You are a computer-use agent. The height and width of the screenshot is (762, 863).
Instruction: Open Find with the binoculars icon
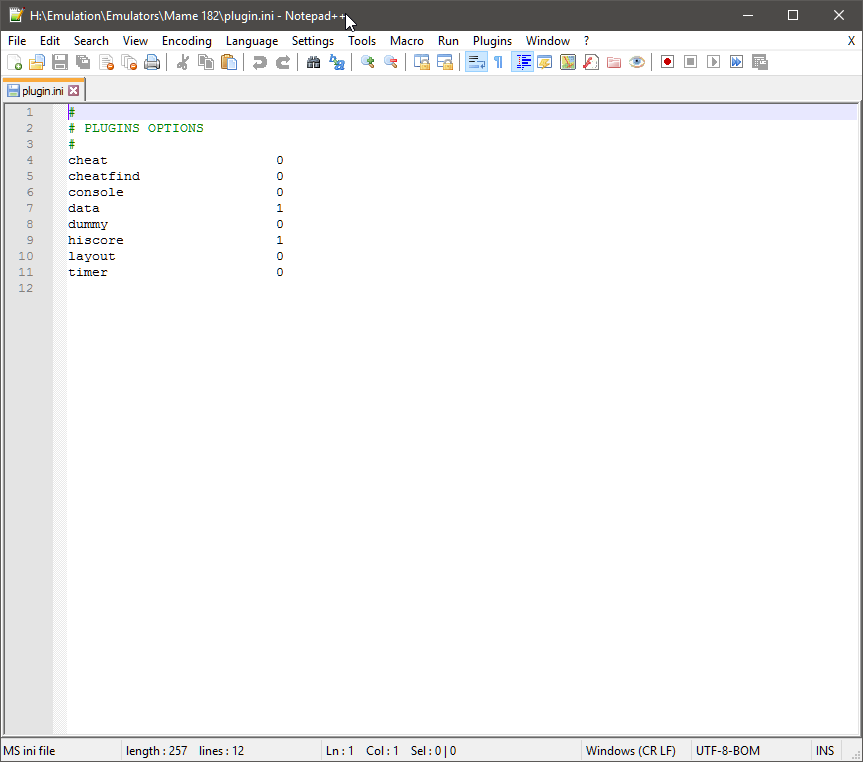click(313, 62)
